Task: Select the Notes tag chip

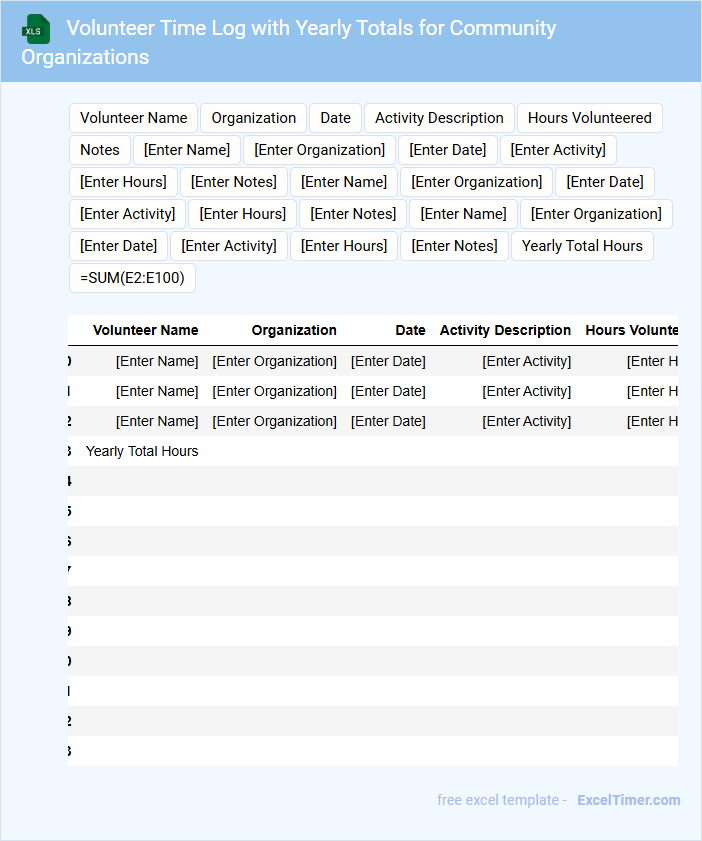Action: click(99, 150)
